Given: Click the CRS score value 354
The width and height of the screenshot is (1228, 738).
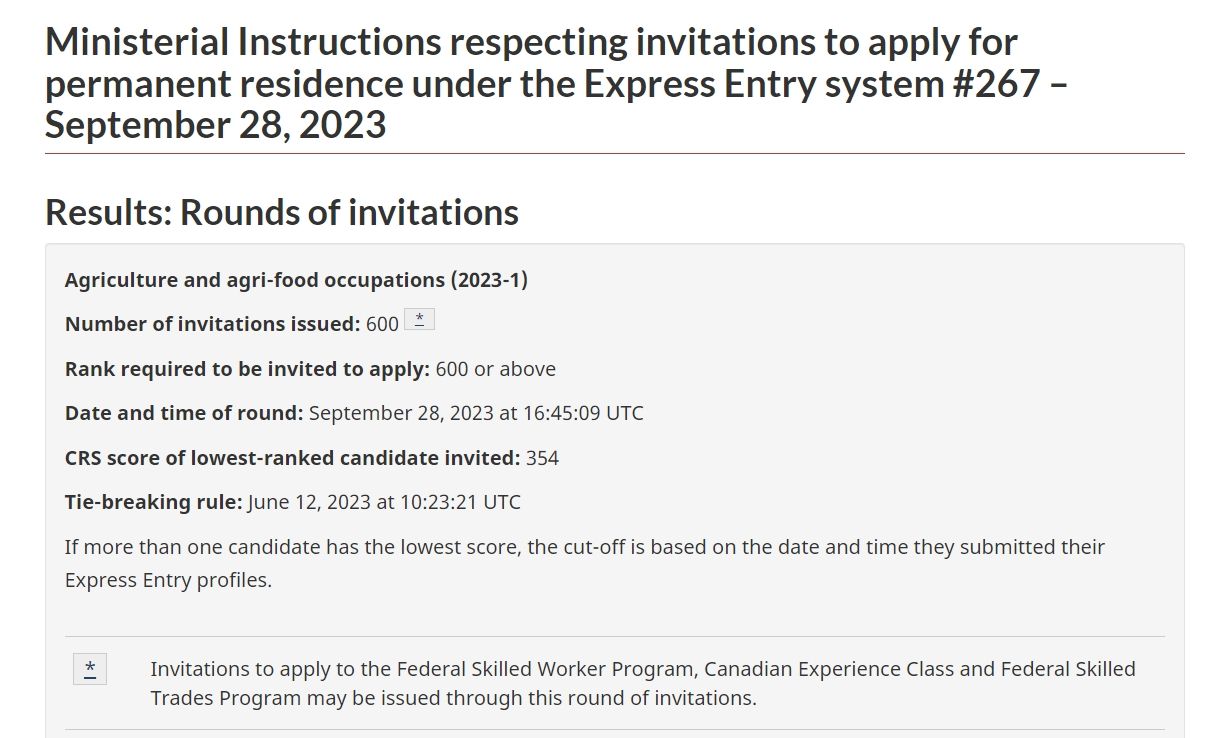Looking at the screenshot, I should coord(542,458).
